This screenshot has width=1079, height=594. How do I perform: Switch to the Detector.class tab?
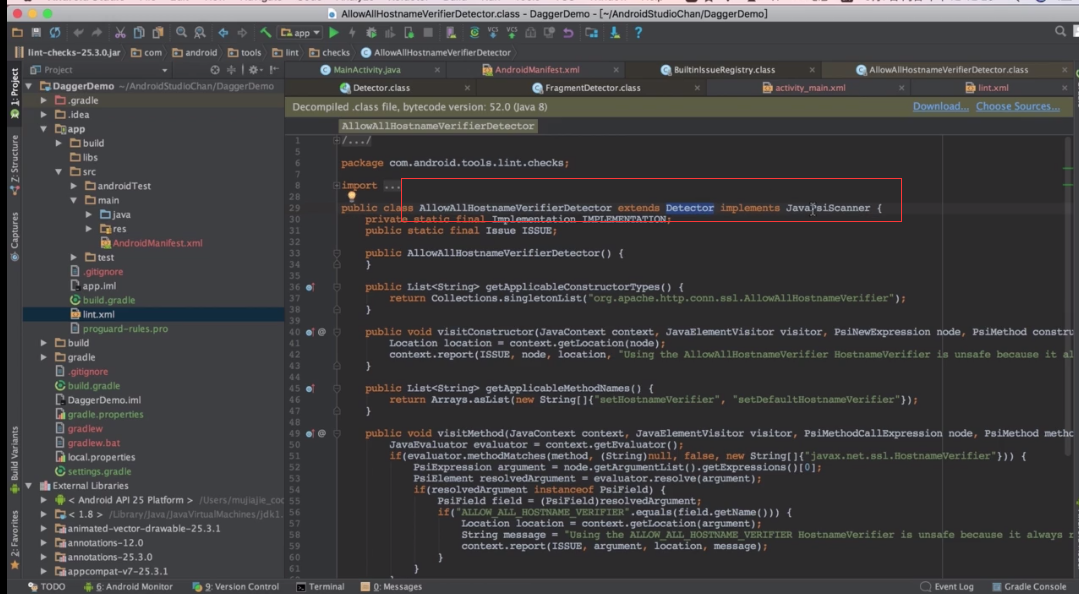coord(381,87)
